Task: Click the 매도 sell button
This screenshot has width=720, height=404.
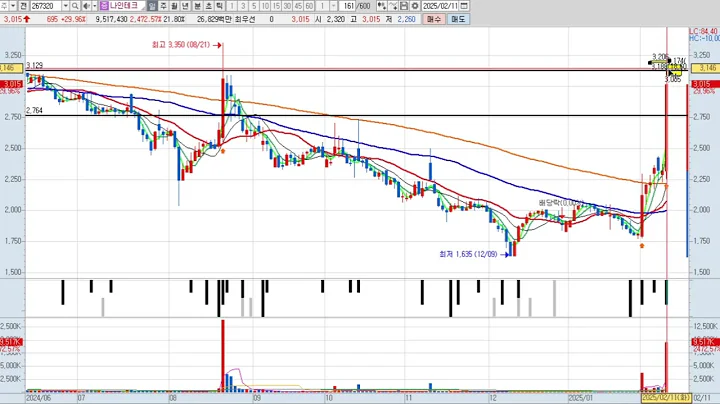Action: [x=458, y=19]
